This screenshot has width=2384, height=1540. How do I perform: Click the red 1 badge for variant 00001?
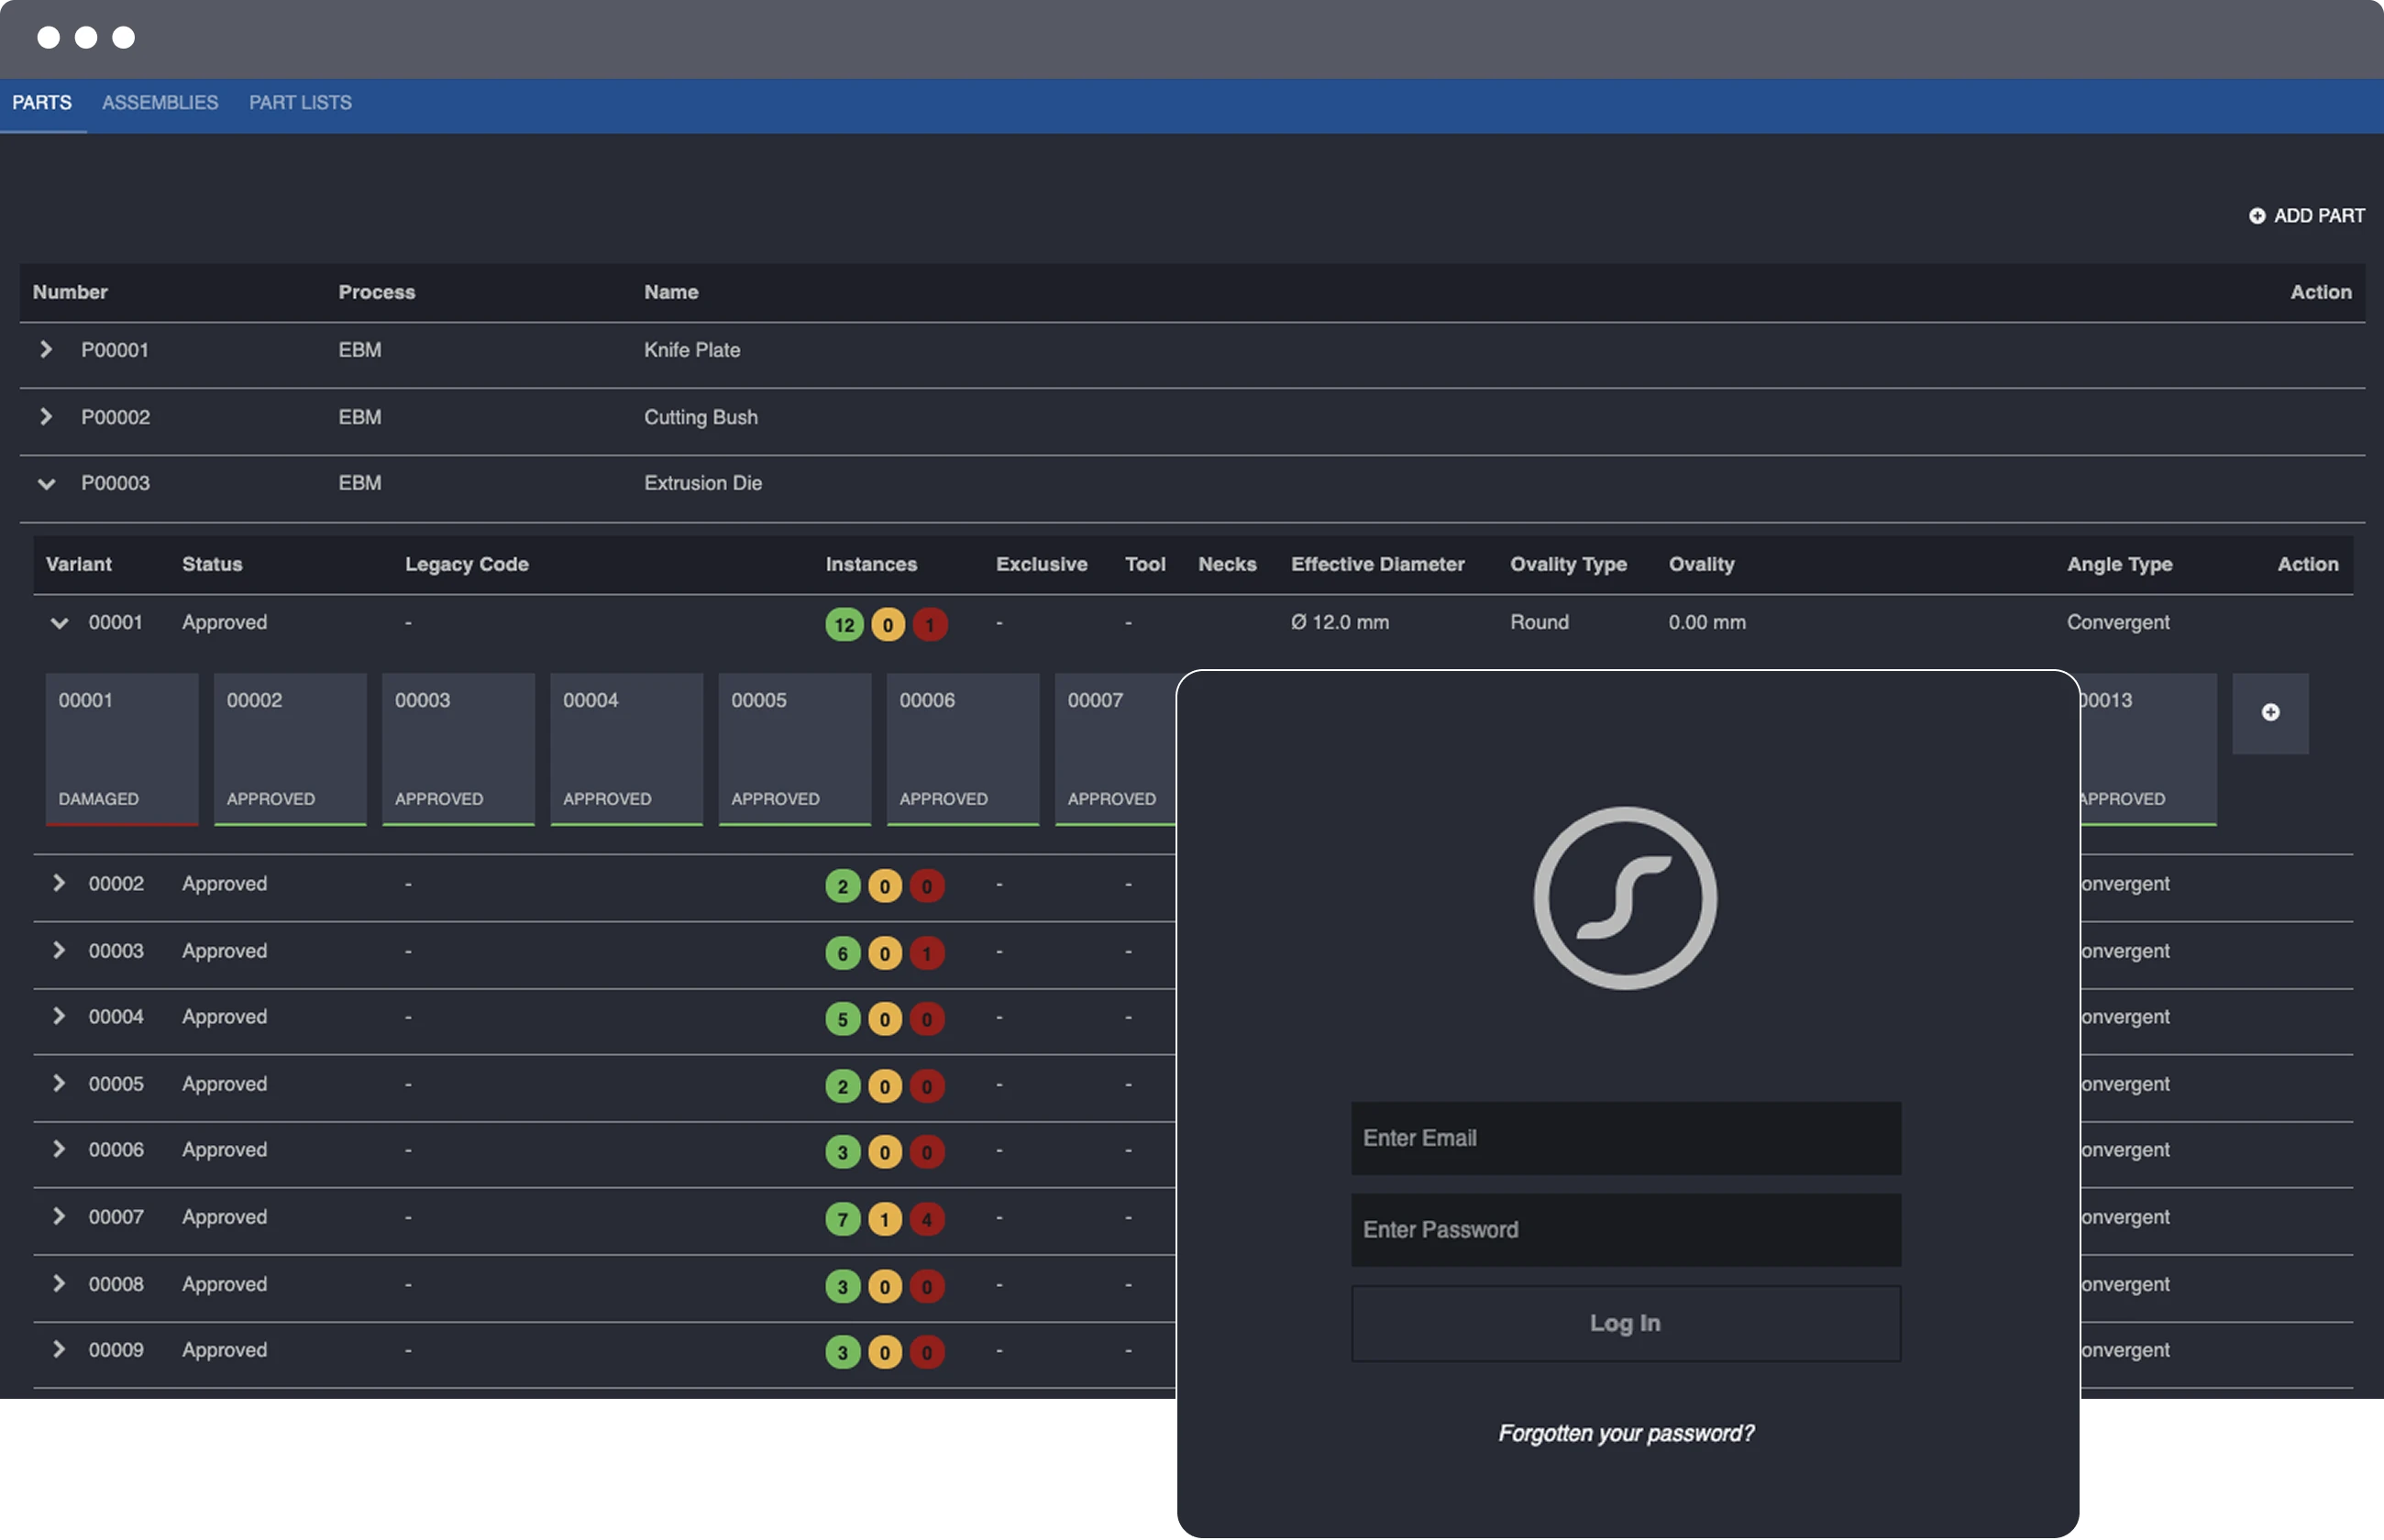click(930, 624)
